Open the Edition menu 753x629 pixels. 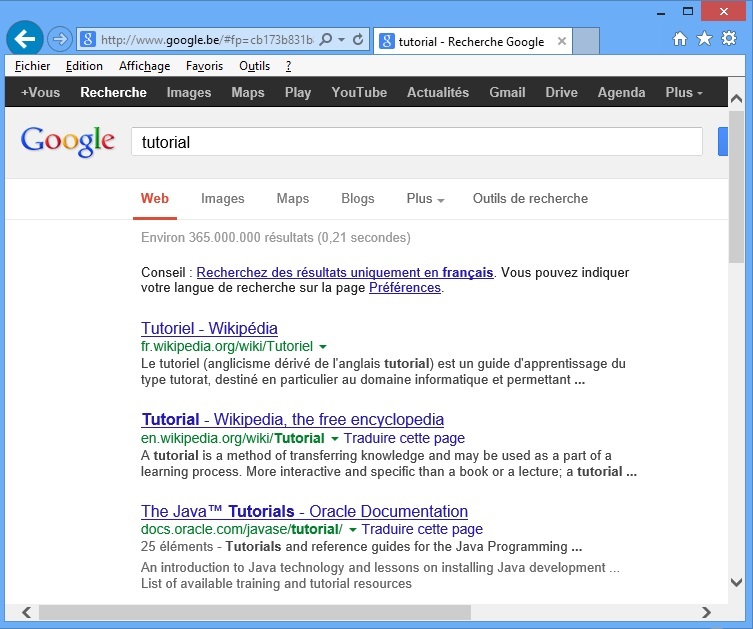84,66
